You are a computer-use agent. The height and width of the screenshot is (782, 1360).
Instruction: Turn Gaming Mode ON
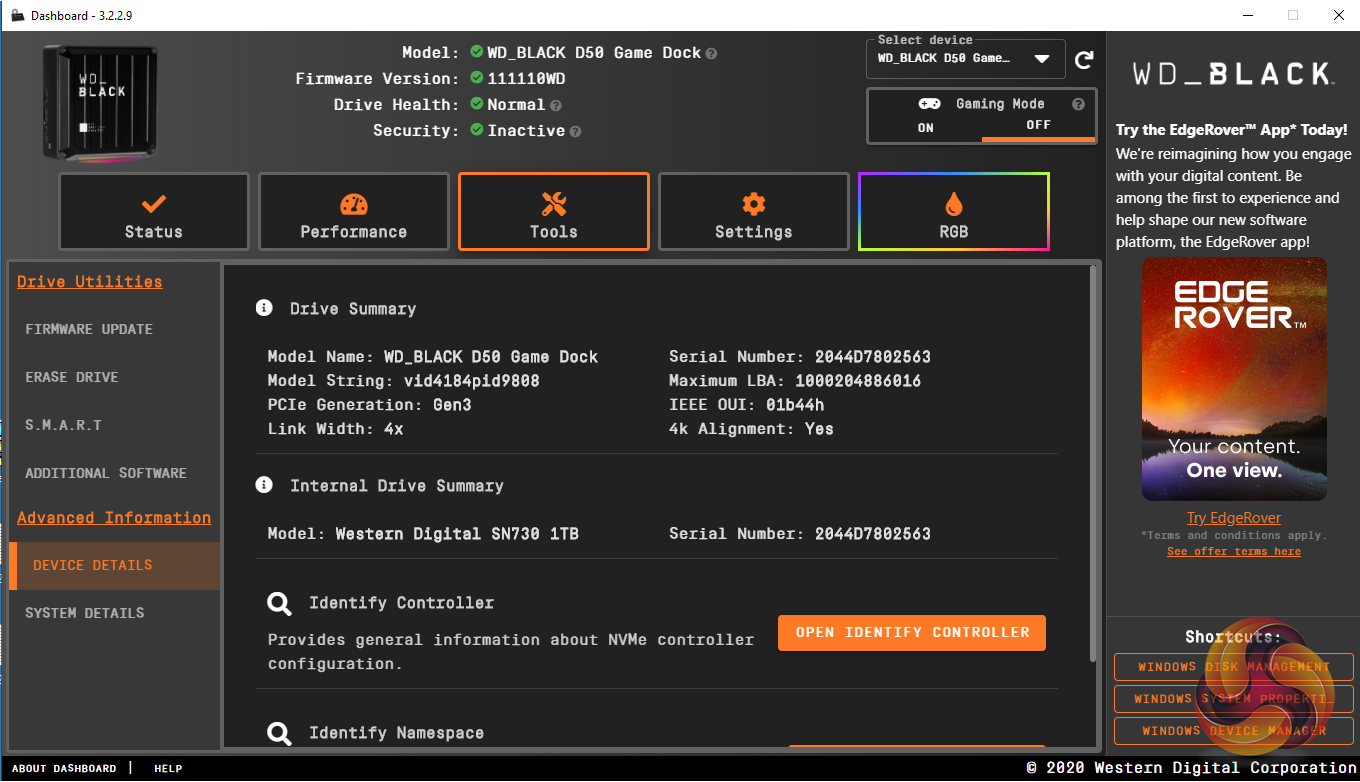[925, 127]
